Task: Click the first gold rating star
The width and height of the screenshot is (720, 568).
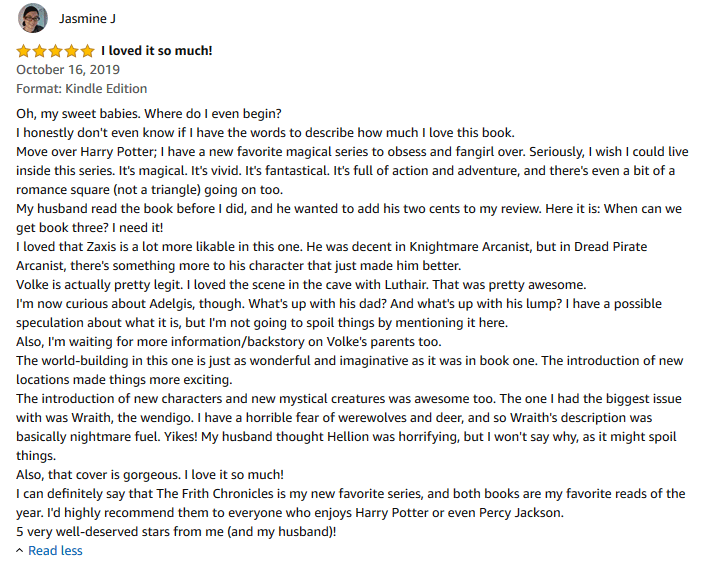Action: pos(24,51)
